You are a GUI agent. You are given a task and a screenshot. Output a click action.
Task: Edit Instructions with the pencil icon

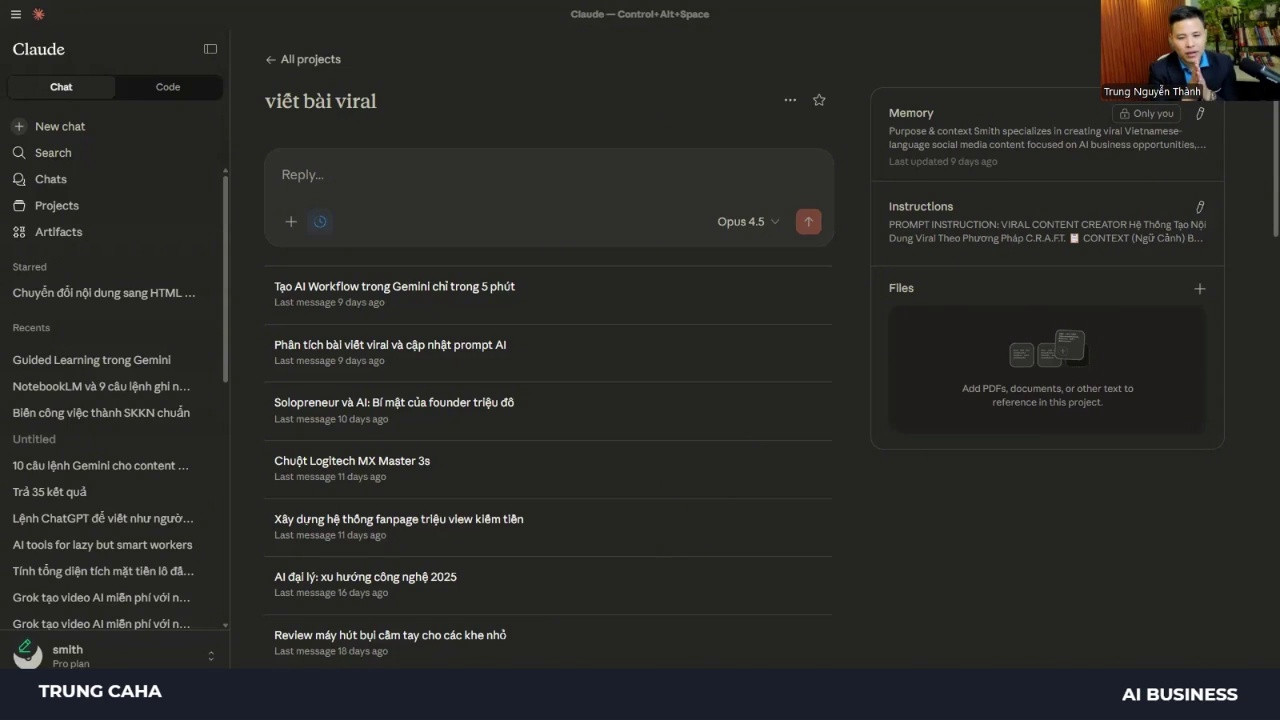(x=1200, y=207)
